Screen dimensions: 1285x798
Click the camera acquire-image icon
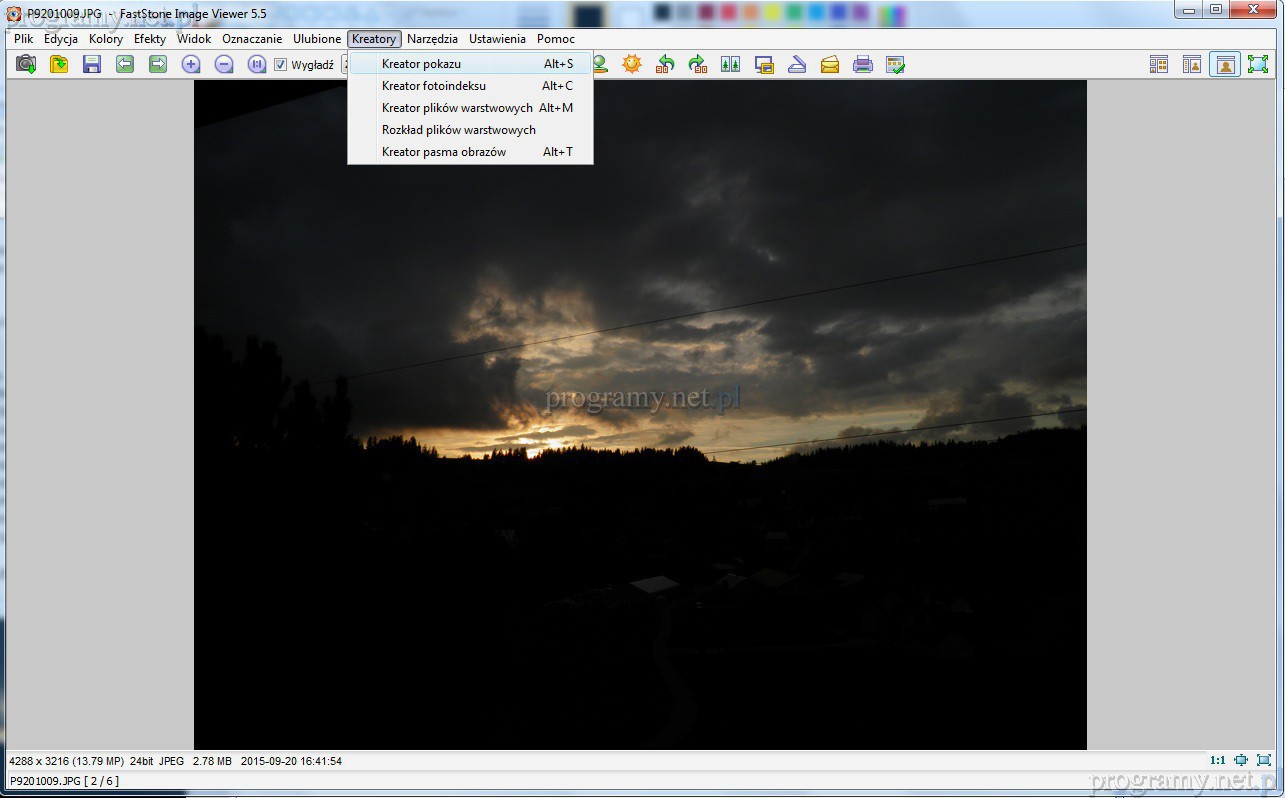26,65
